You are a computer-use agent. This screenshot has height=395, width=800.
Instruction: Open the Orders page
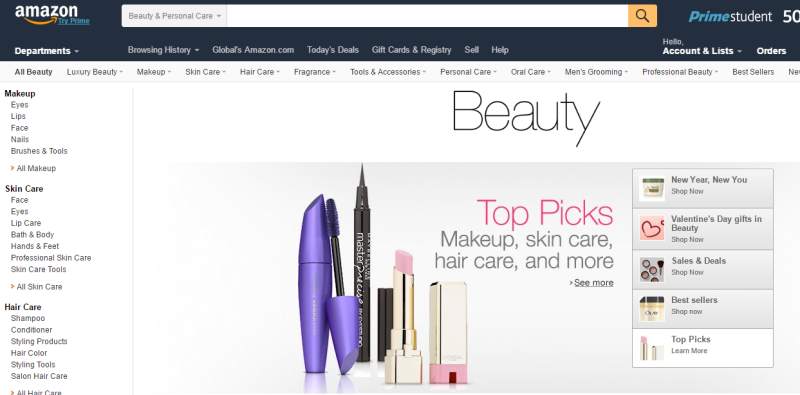[771, 51]
